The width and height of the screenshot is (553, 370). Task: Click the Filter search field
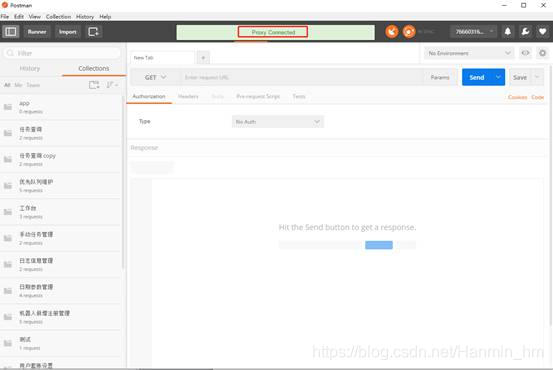tap(62, 53)
